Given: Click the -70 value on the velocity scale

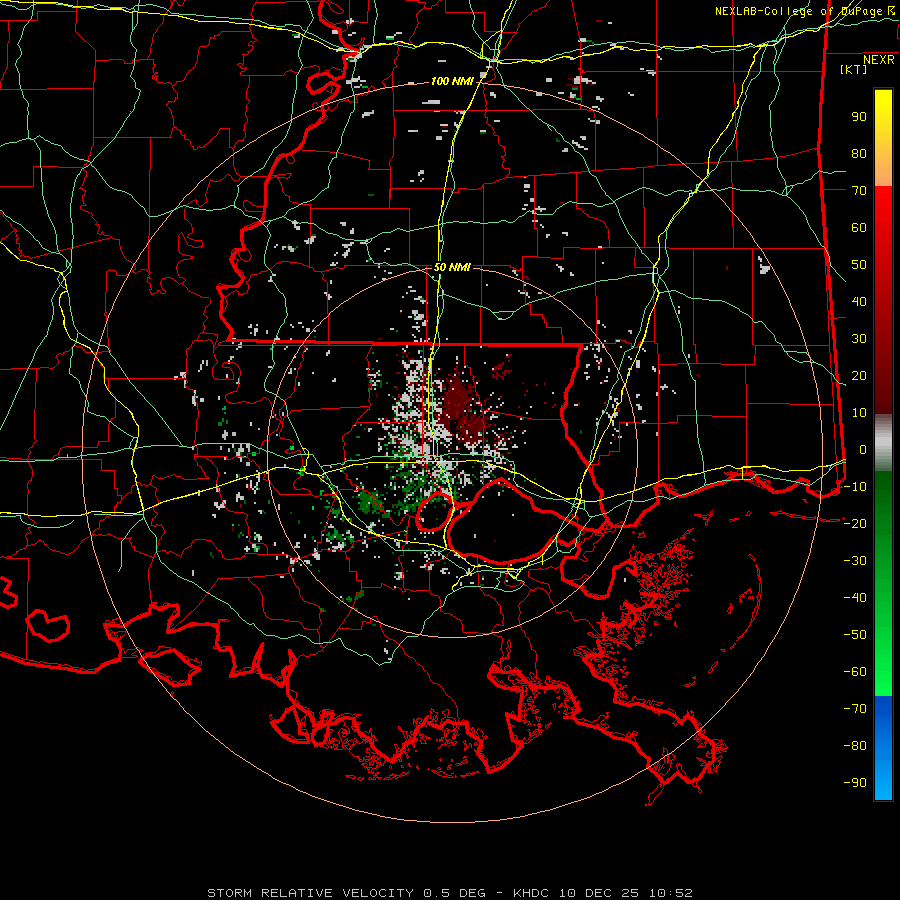Looking at the screenshot, I should [x=855, y=709].
